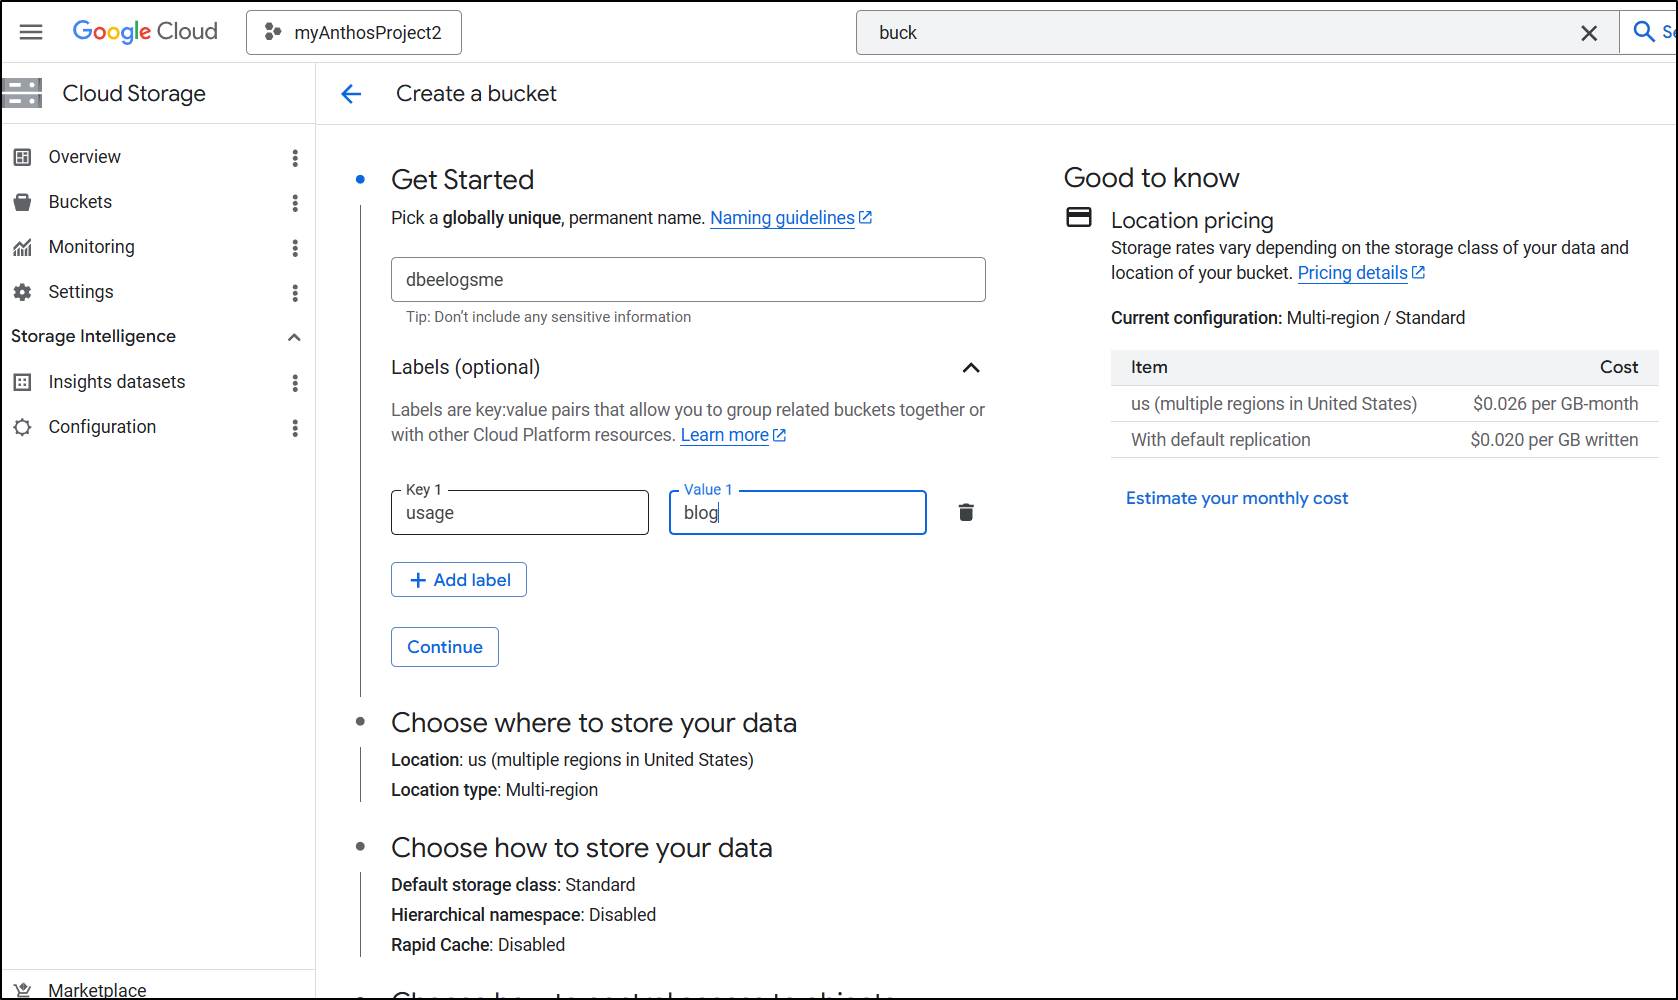Screen dimensions: 1678x1000
Task: Open the myAnthosProject2 project selector
Action: (354, 33)
